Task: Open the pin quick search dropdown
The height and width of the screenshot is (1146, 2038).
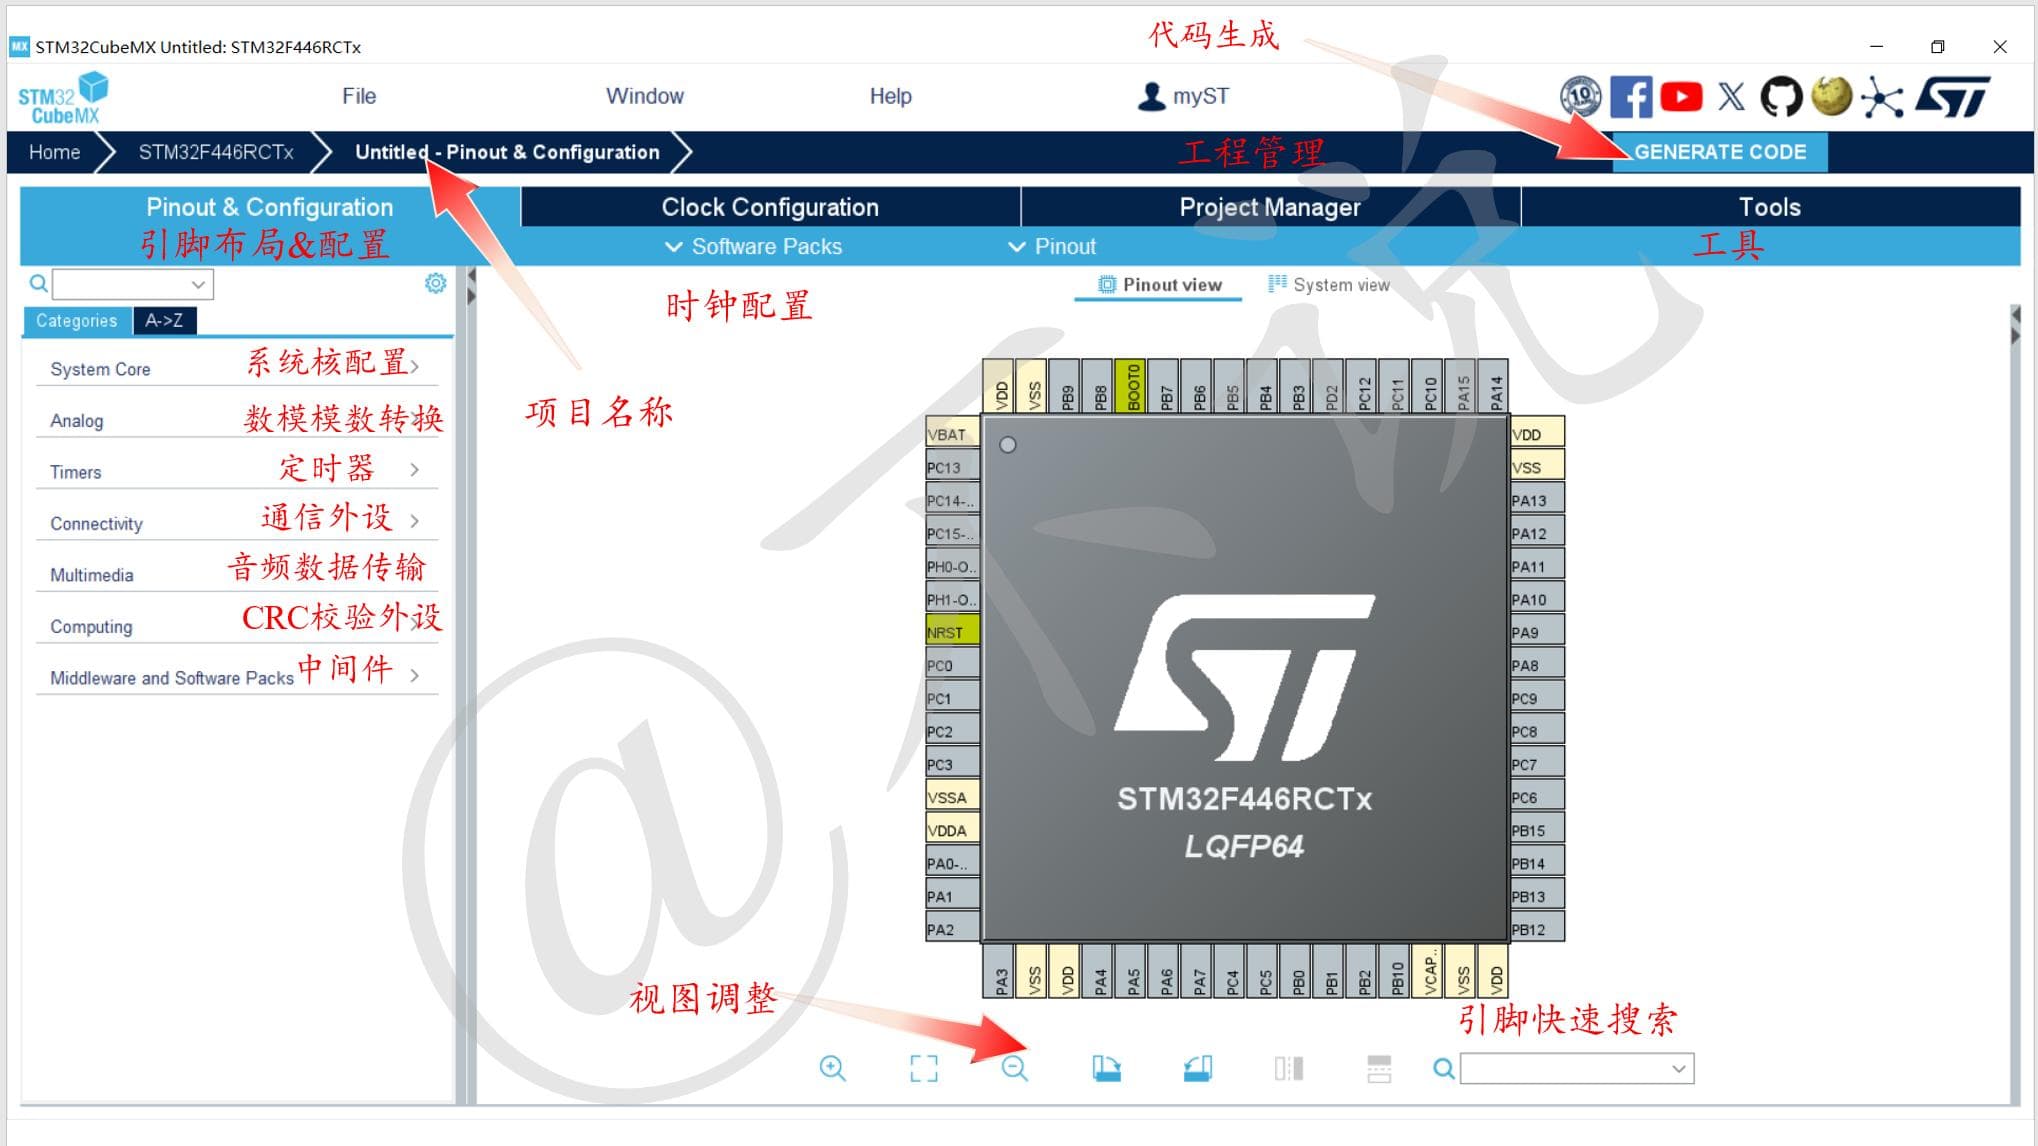Action: coord(1679,1068)
